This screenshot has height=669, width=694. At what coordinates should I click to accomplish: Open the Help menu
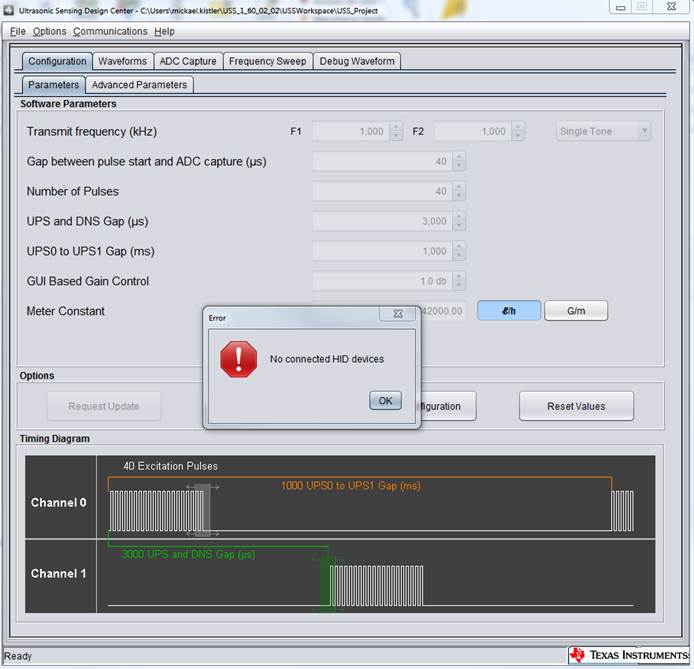pyautogui.click(x=164, y=31)
